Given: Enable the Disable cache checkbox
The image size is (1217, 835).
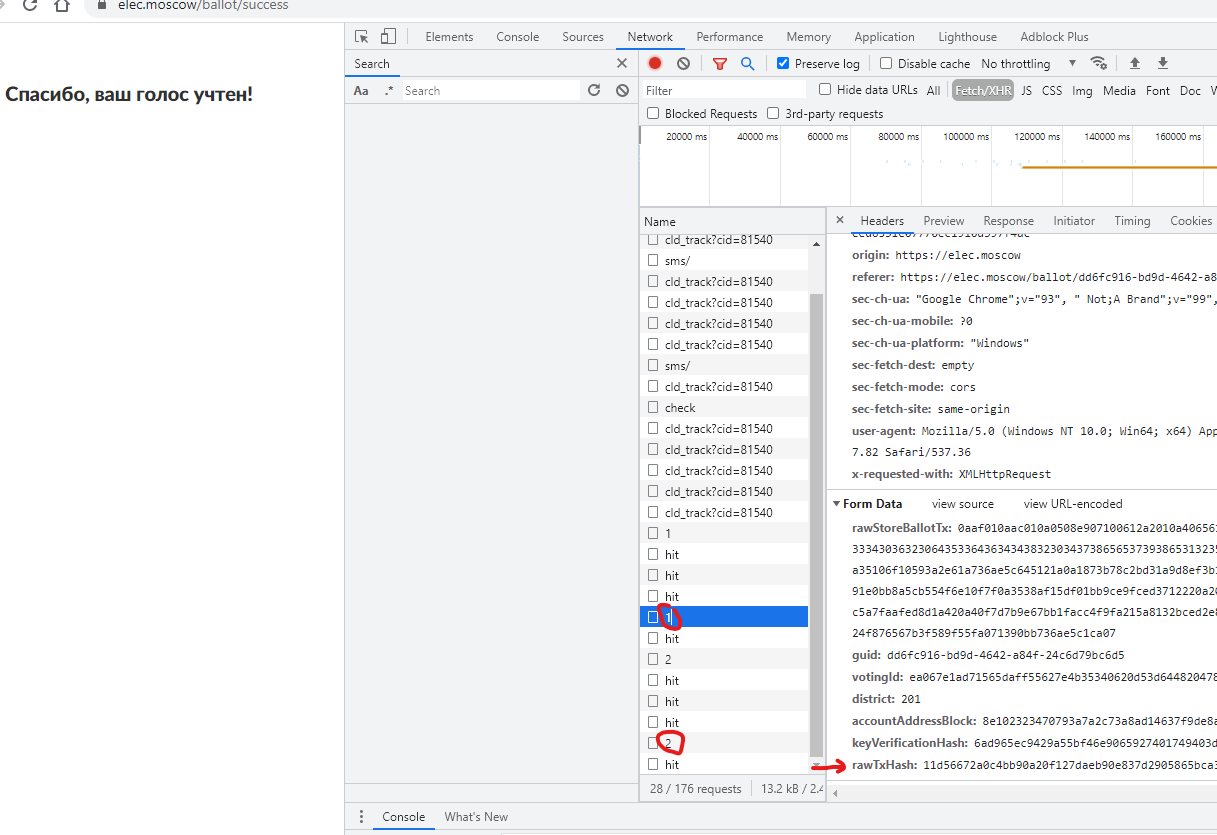Looking at the screenshot, I should click(x=886, y=63).
